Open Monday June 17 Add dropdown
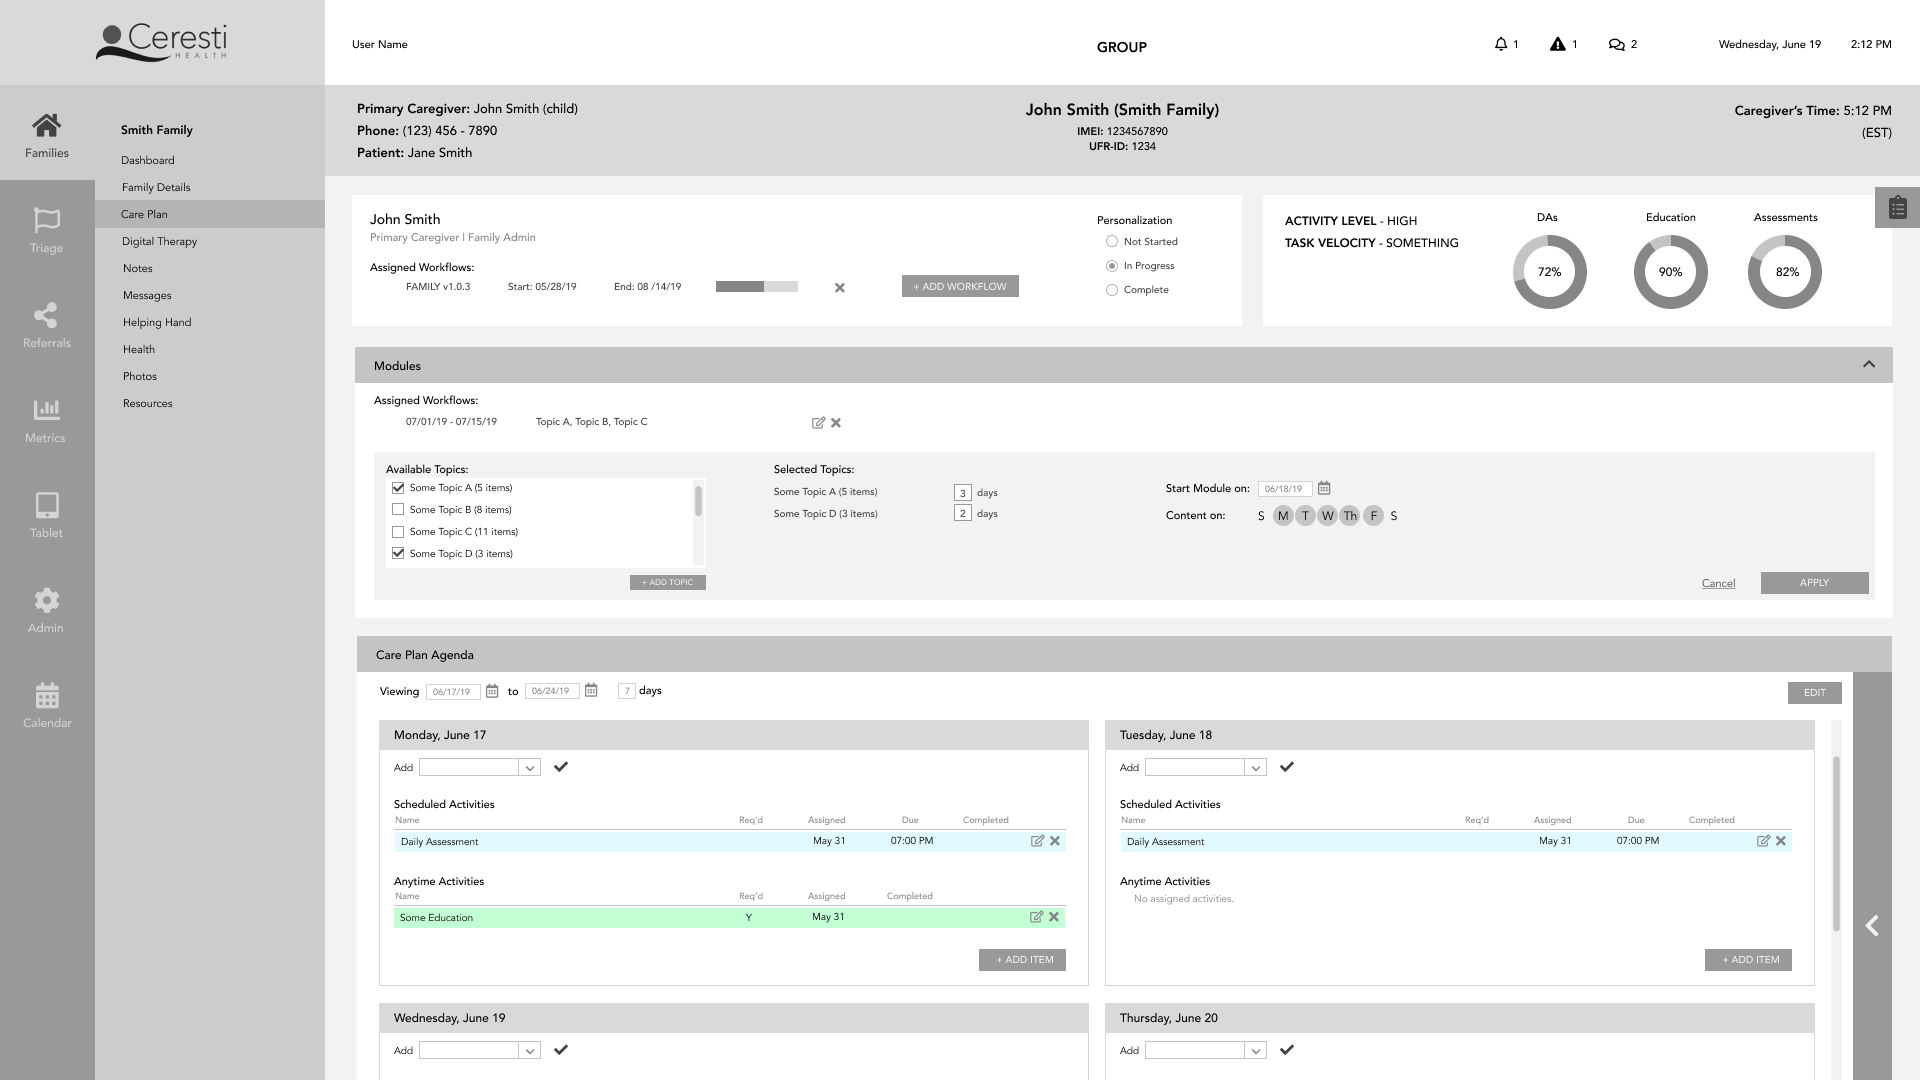The image size is (1920, 1080). (530, 768)
